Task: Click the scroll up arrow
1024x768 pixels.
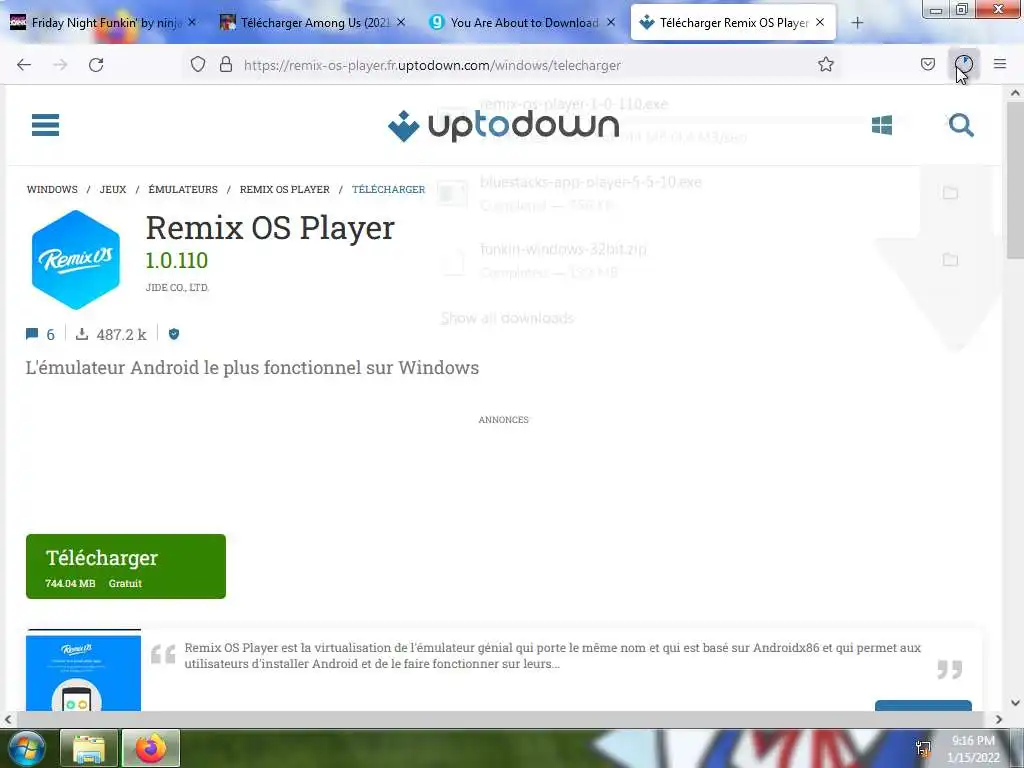Action: (1016, 93)
